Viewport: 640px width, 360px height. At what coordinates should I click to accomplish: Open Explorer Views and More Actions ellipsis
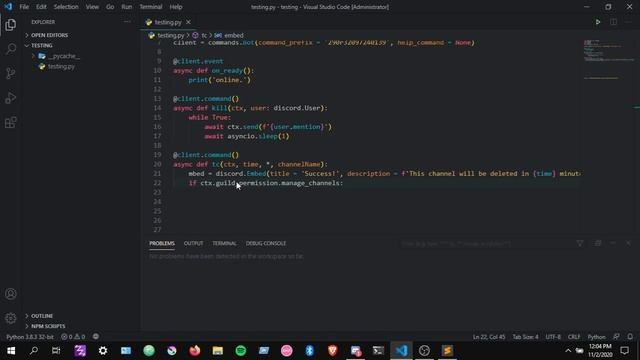pos(127,22)
